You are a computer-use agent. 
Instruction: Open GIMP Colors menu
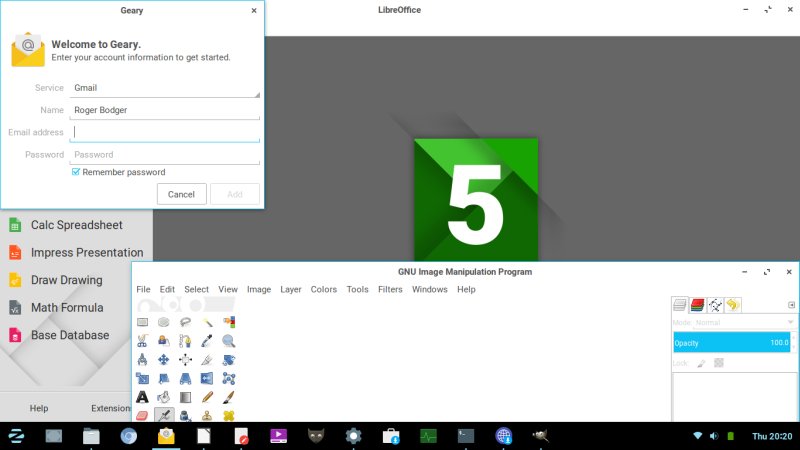324,289
